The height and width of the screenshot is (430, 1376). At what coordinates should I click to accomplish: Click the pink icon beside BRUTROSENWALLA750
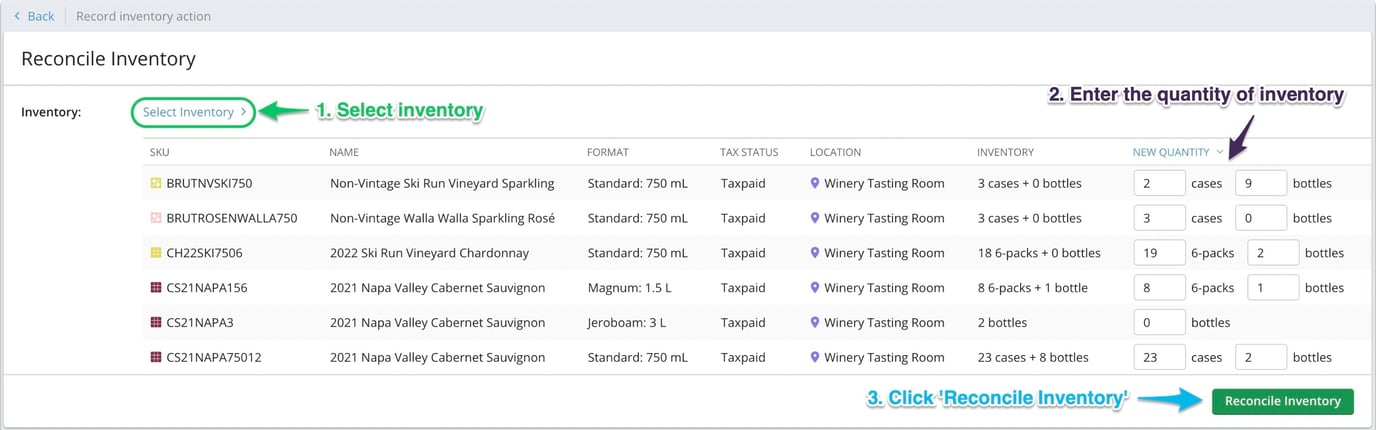pyautogui.click(x=155, y=218)
